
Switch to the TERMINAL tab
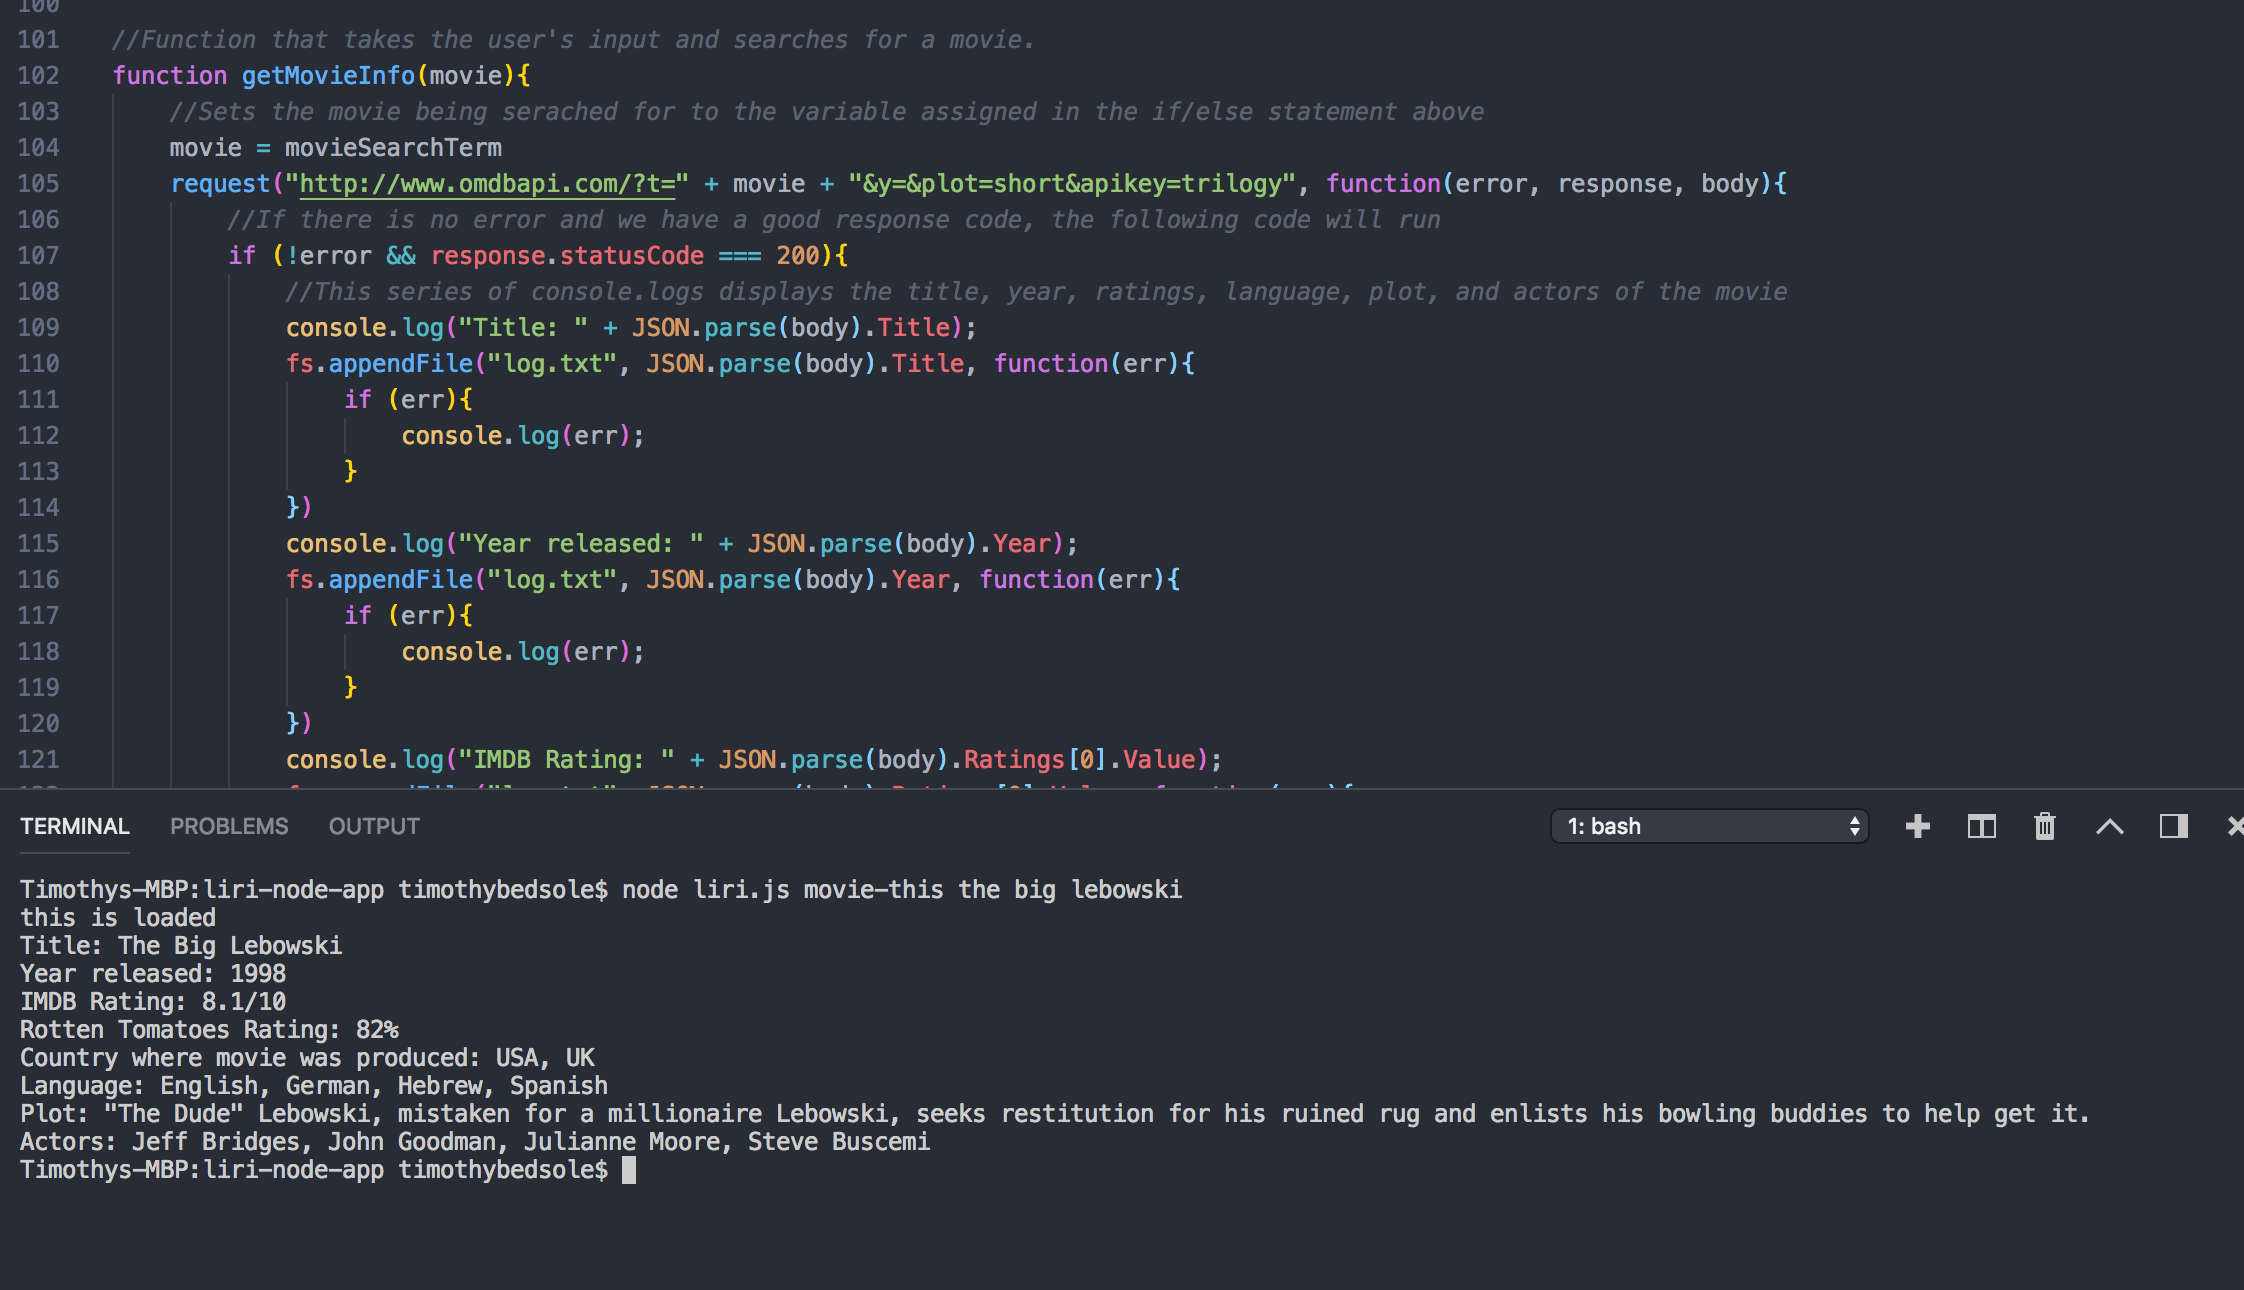[x=74, y=826]
